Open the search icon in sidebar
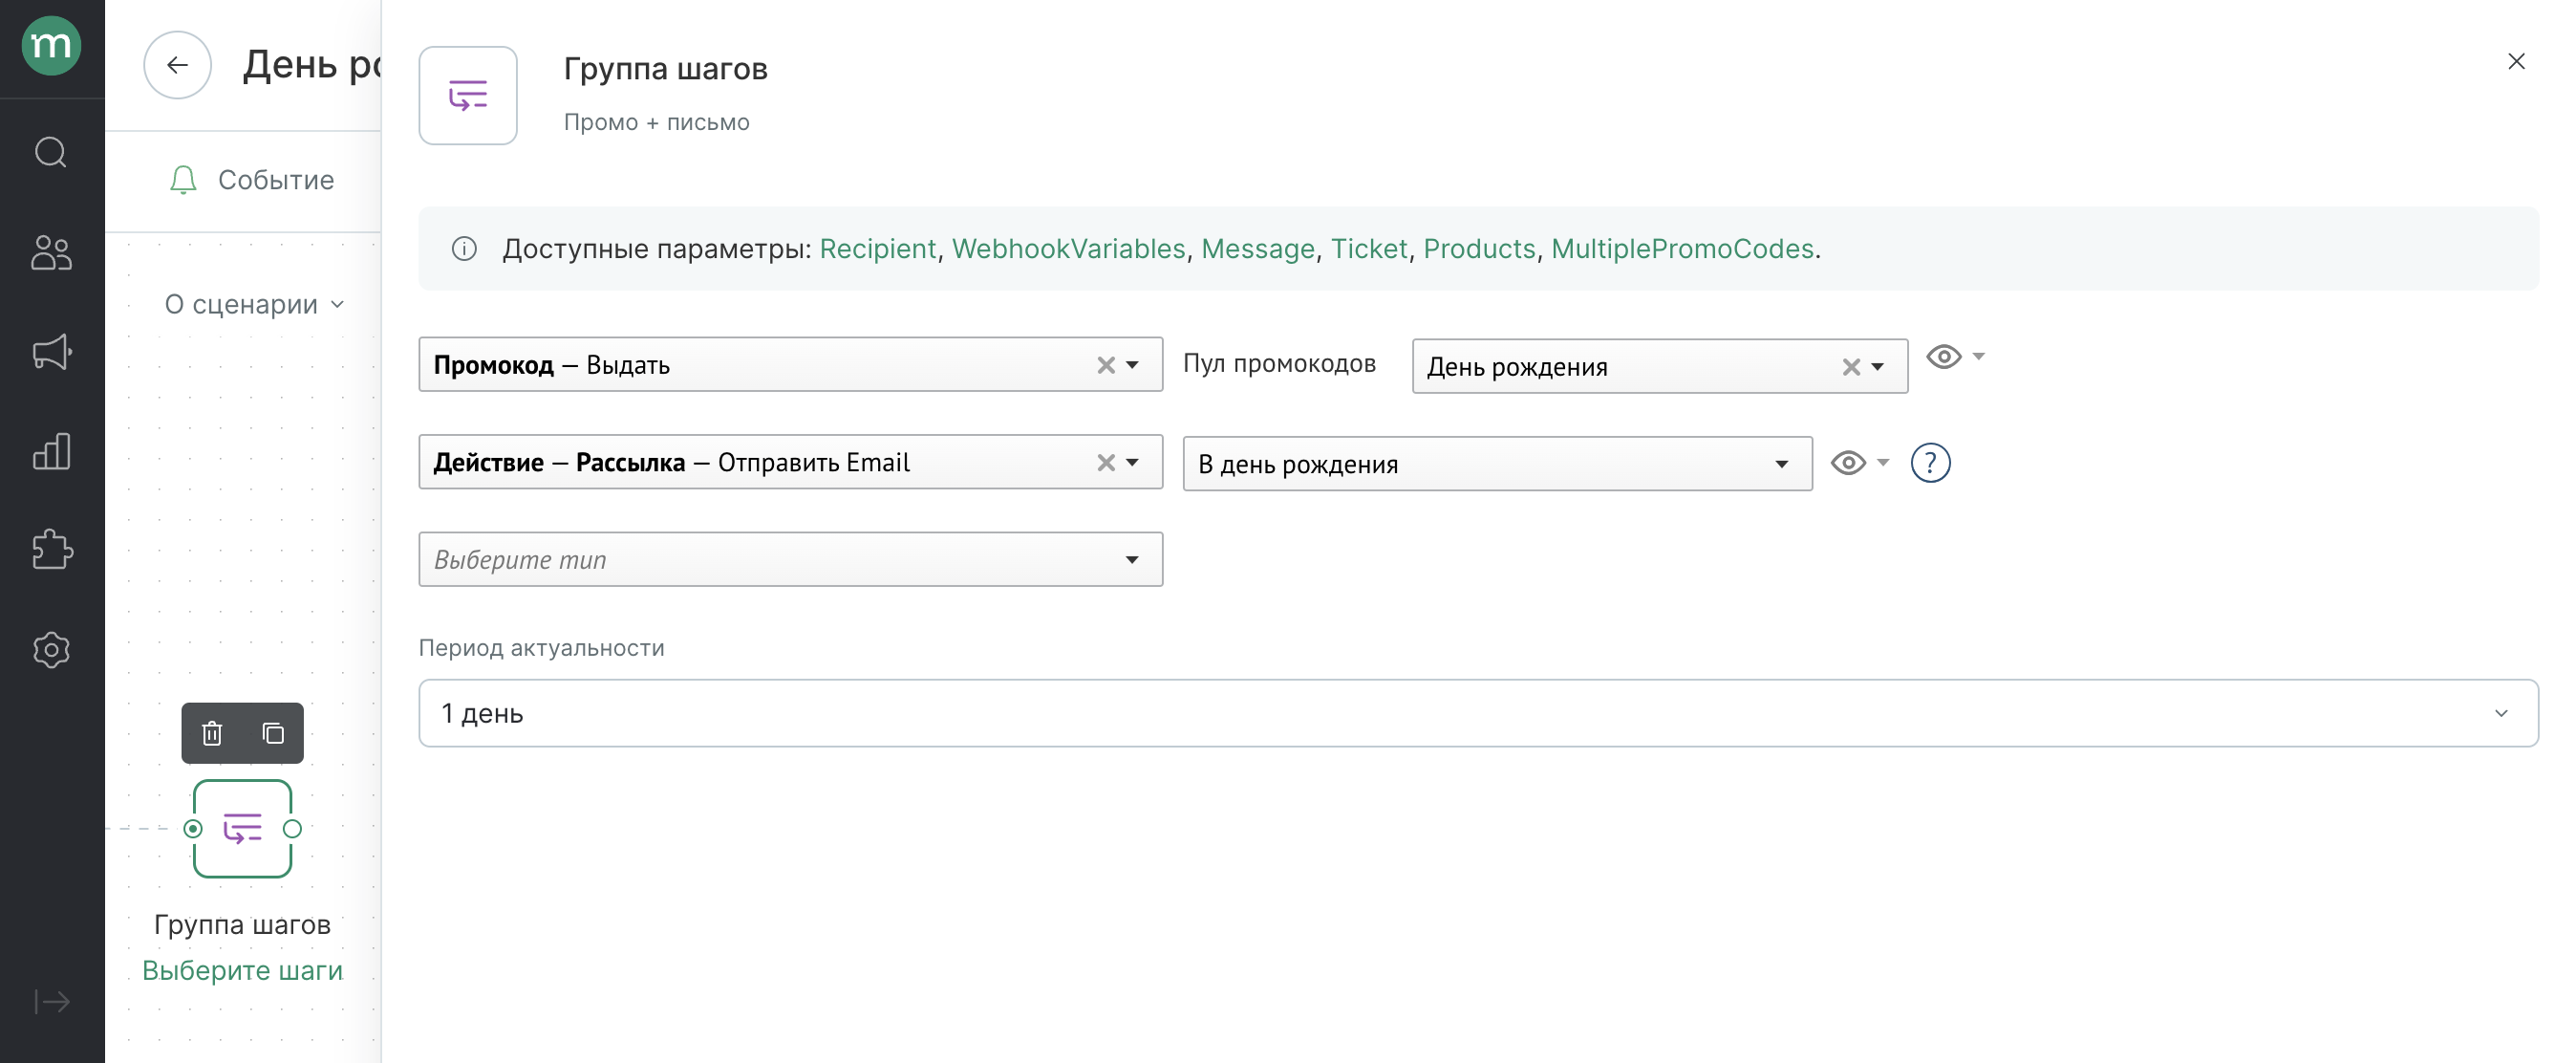The width and height of the screenshot is (2576, 1063). coord(51,153)
